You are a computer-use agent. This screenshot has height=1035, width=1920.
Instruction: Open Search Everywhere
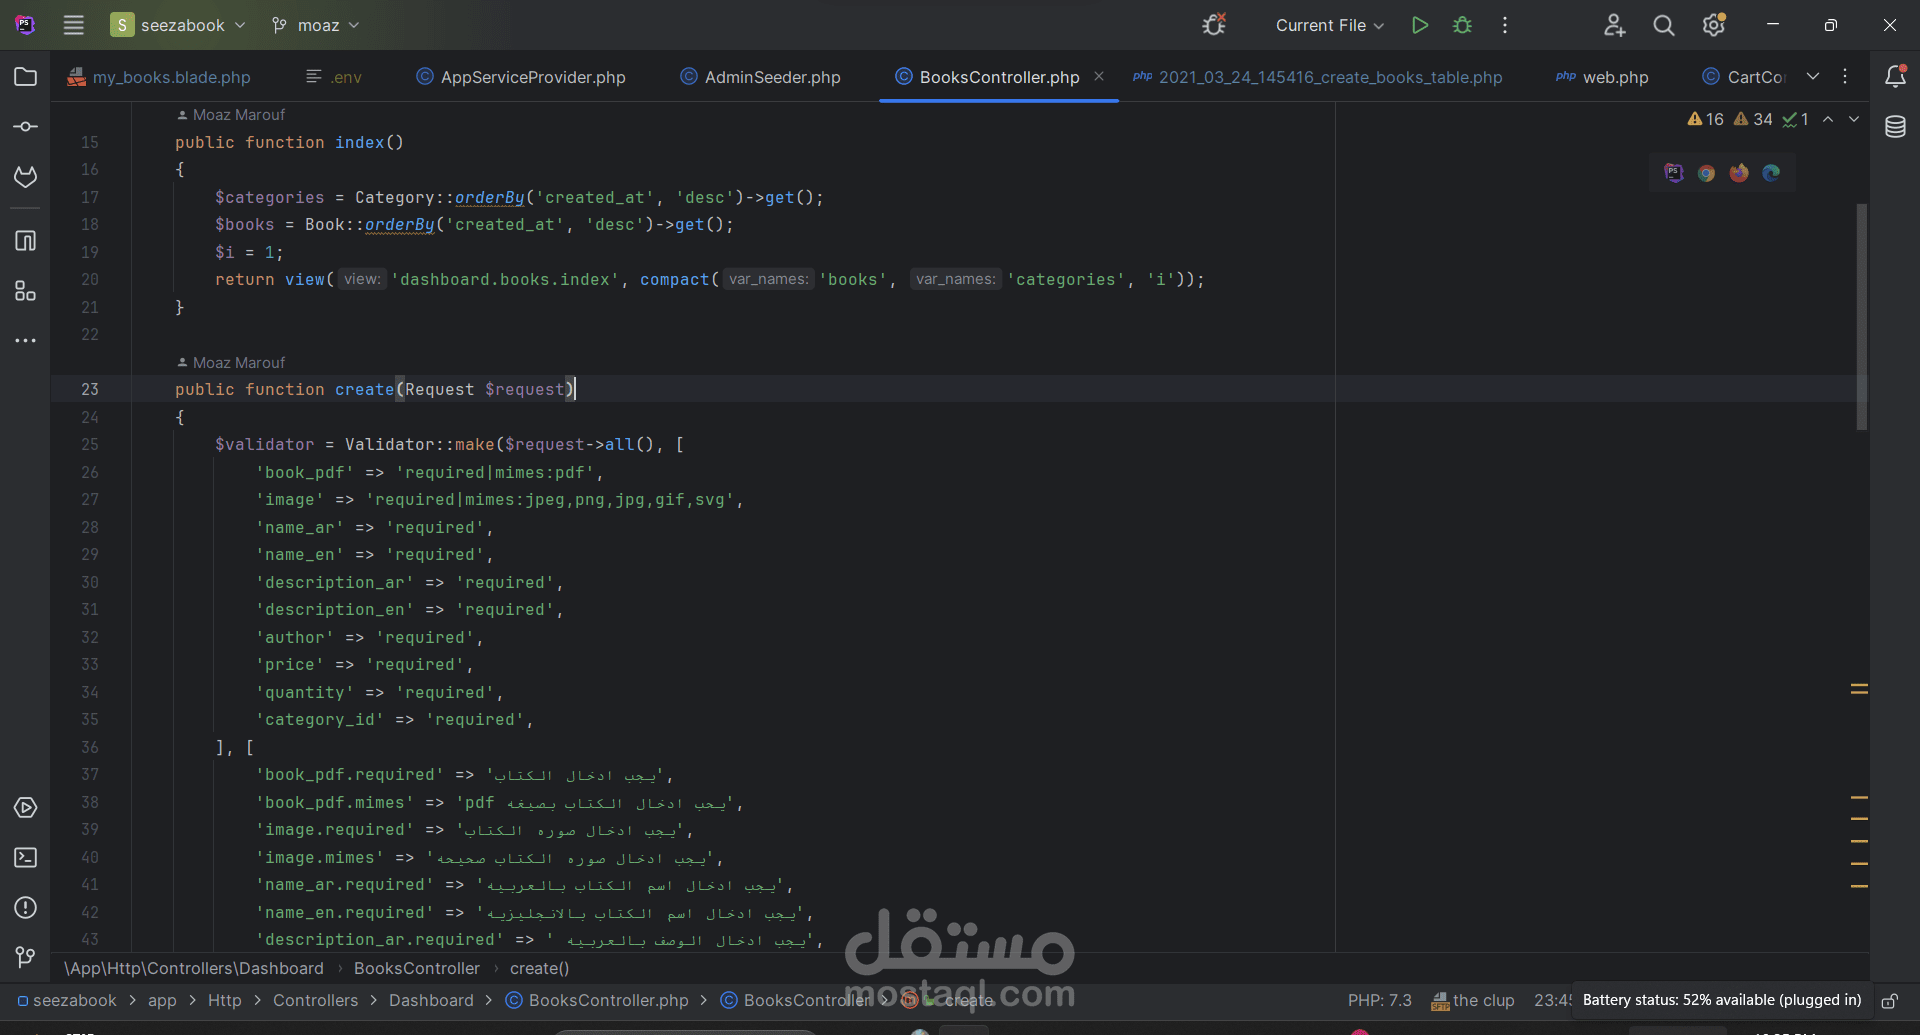(1664, 25)
